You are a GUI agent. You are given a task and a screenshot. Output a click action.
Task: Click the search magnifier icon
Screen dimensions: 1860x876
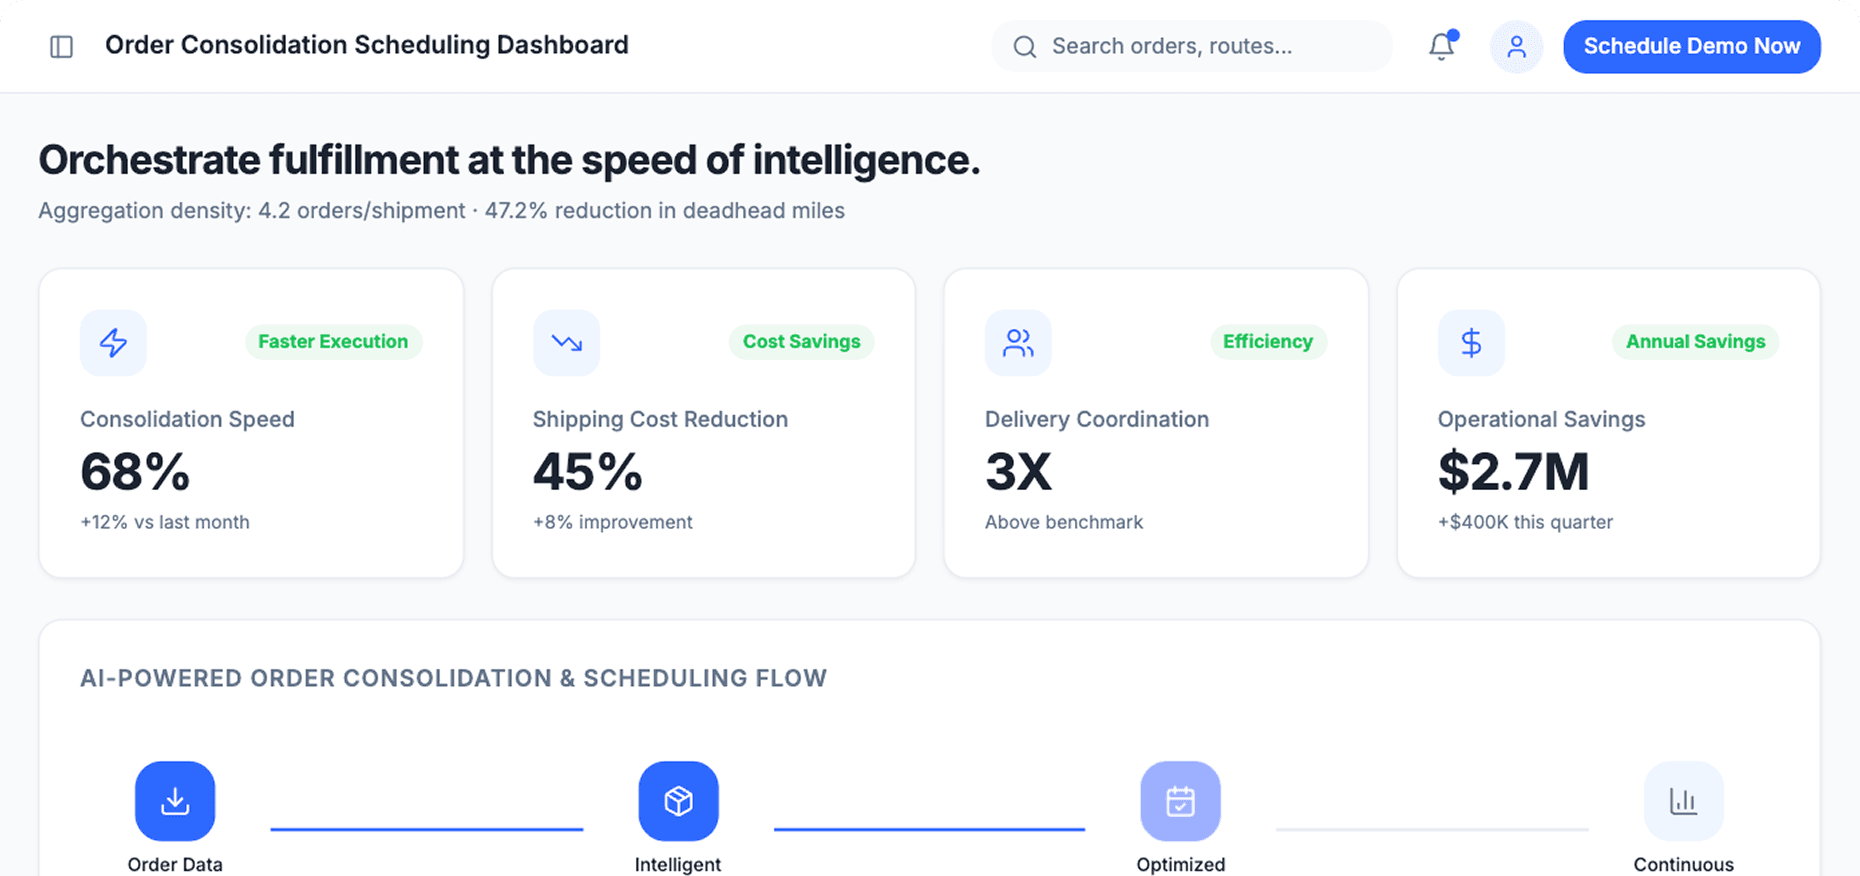click(1024, 46)
